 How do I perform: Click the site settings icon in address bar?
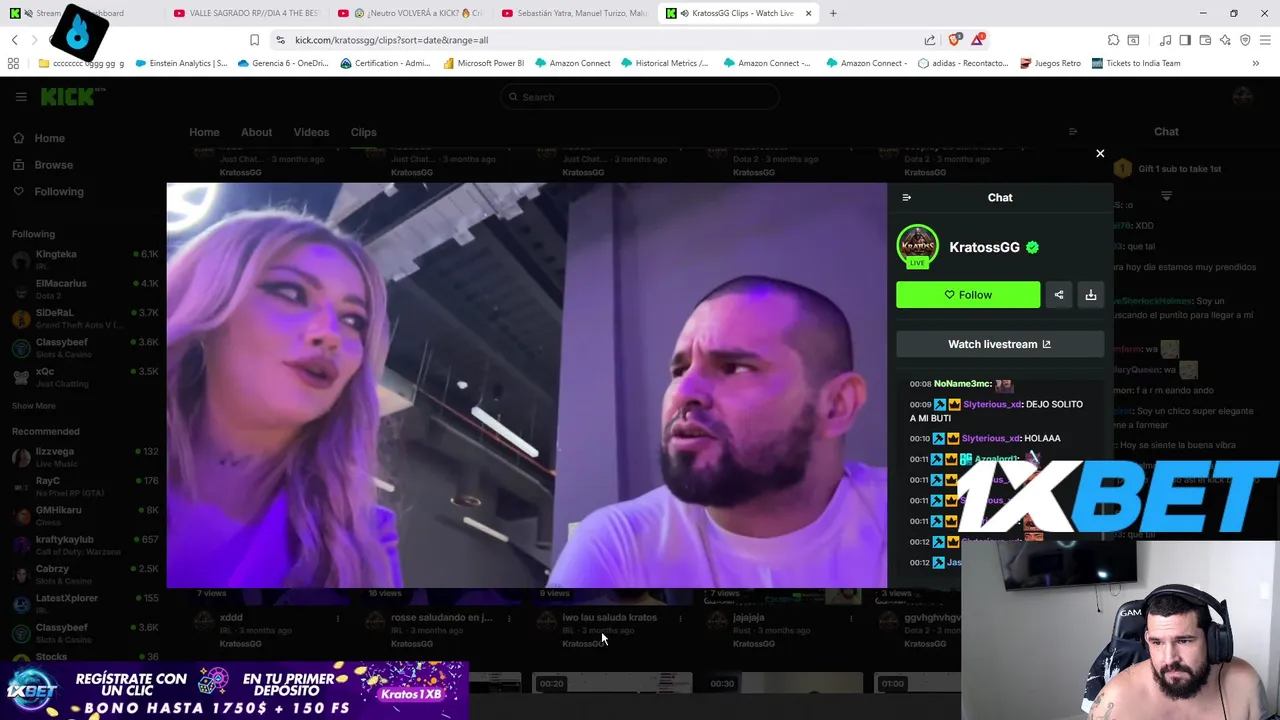(280, 40)
